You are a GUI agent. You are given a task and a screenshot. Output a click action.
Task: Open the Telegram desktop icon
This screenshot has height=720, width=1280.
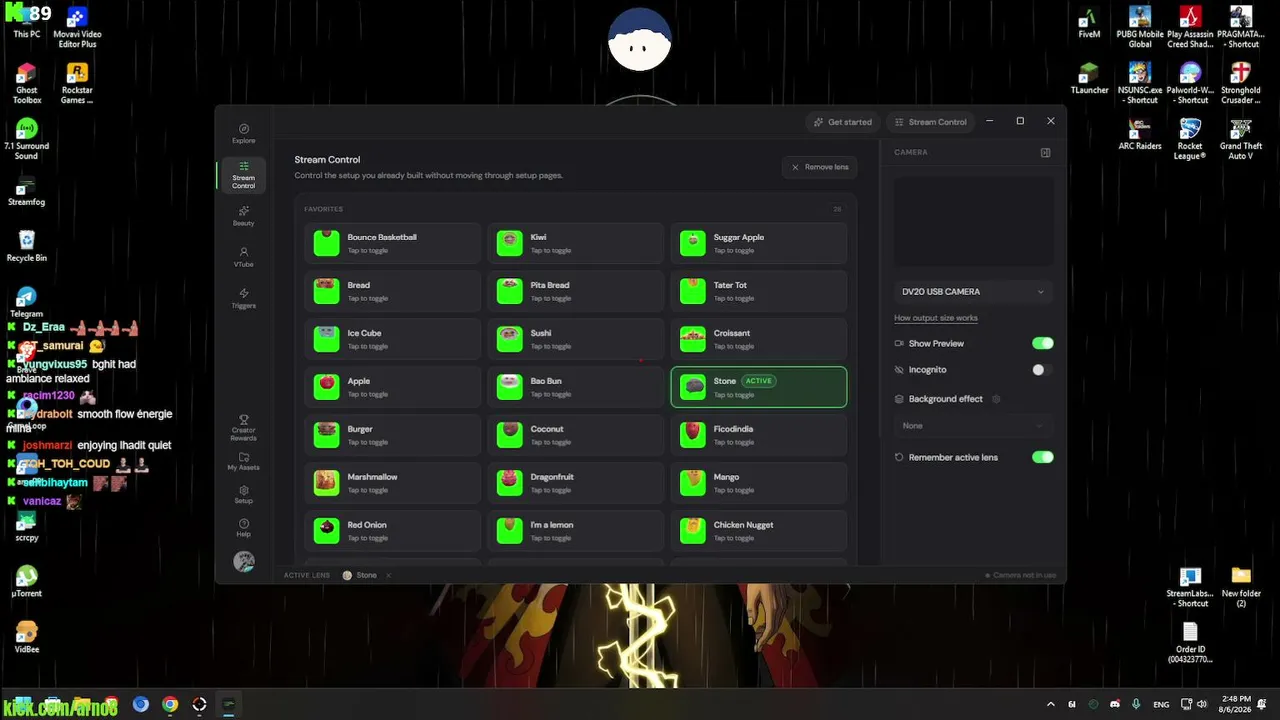(x=27, y=302)
